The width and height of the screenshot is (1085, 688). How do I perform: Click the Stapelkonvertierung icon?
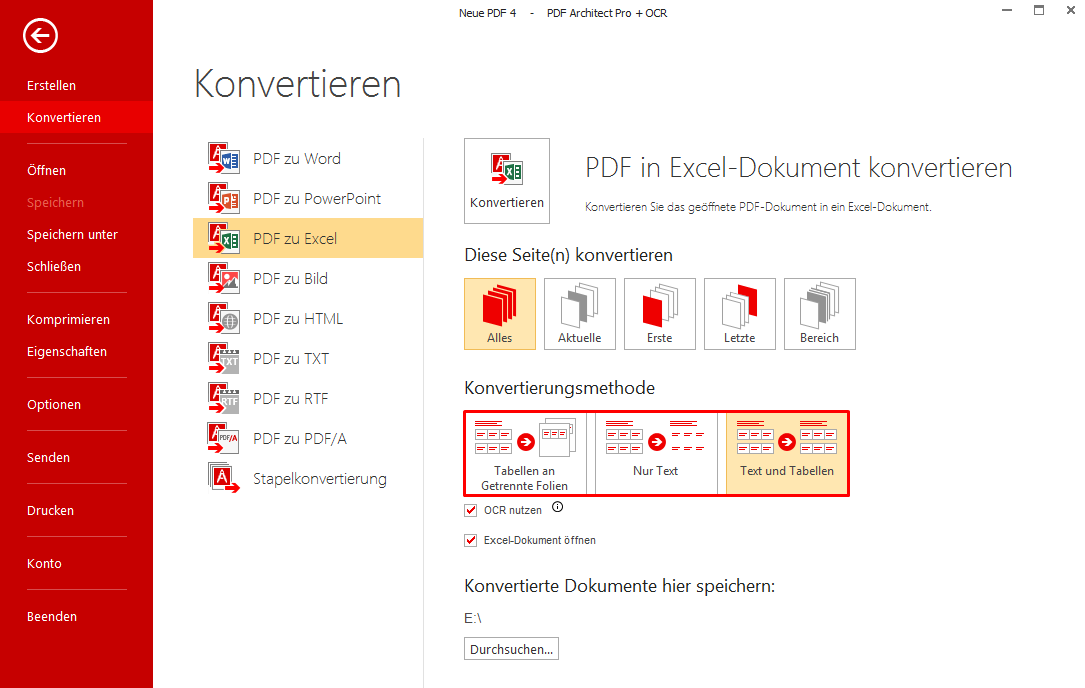pyautogui.click(x=224, y=478)
